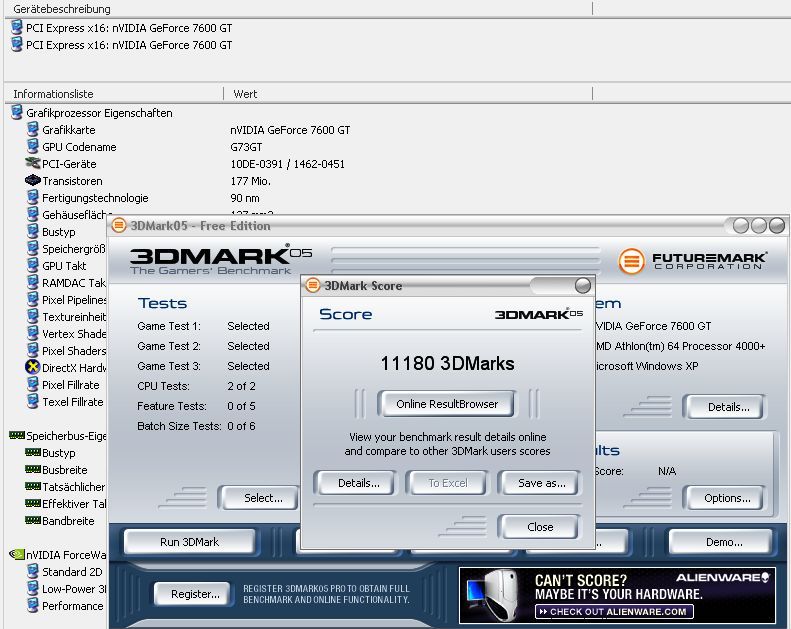Click the GPU Codename row icon

point(33,146)
